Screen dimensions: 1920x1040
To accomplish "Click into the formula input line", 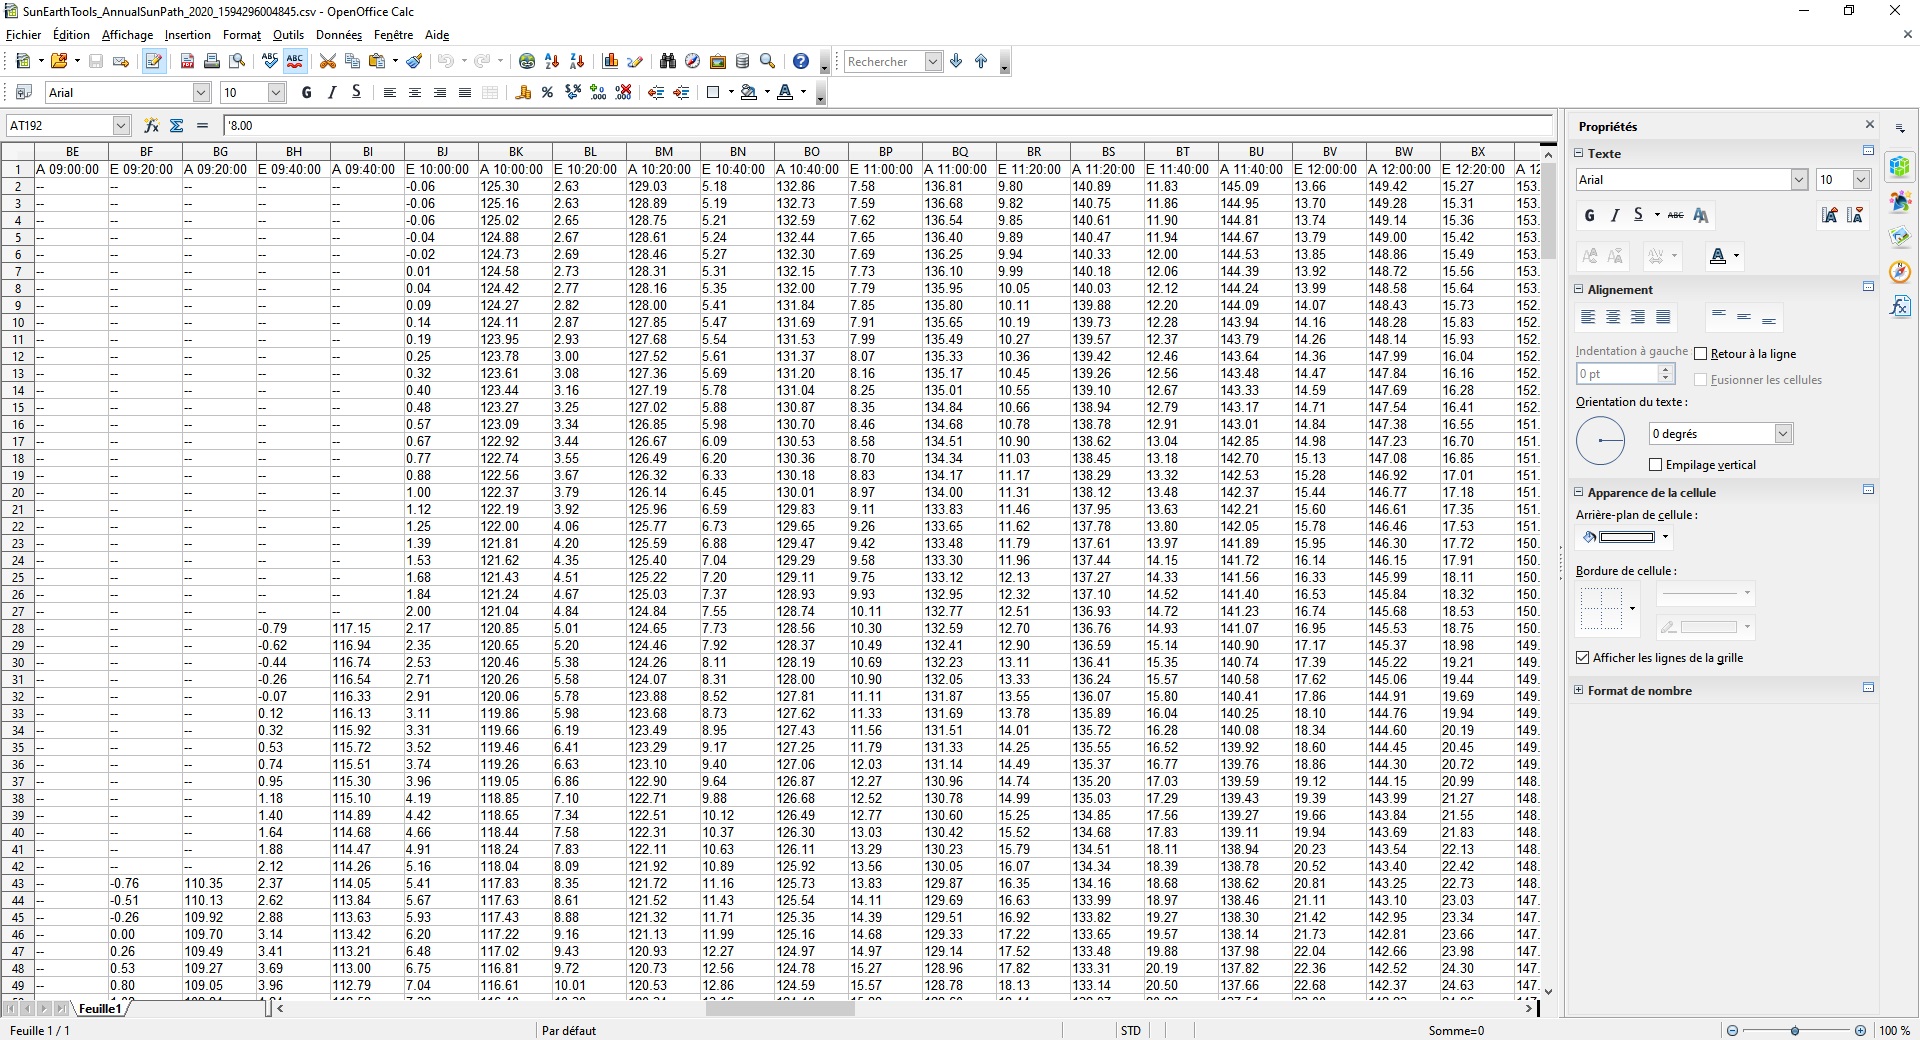I will 888,125.
